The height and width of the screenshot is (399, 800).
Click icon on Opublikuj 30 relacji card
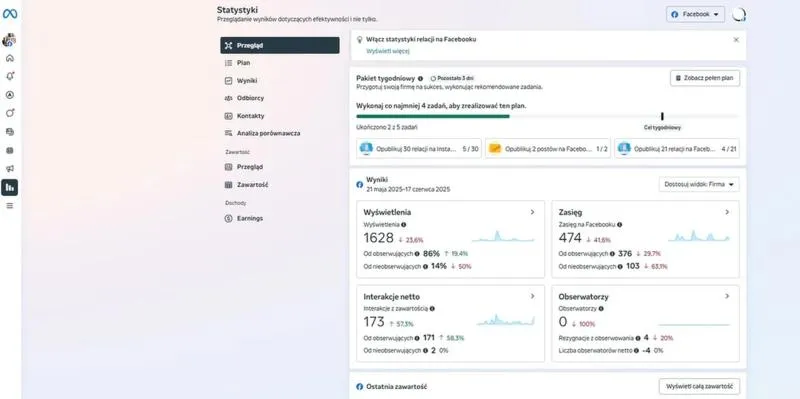coord(366,148)
